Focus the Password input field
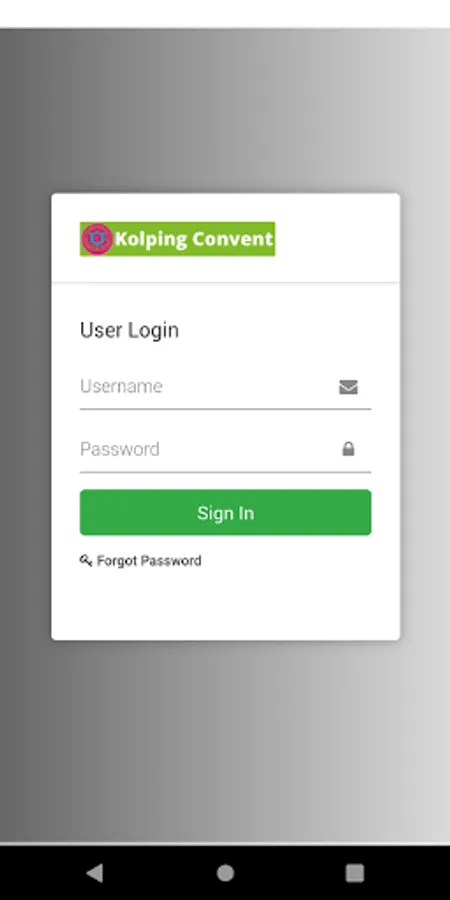This screenshot has width=450, height=900. click(x=226, y=449)
